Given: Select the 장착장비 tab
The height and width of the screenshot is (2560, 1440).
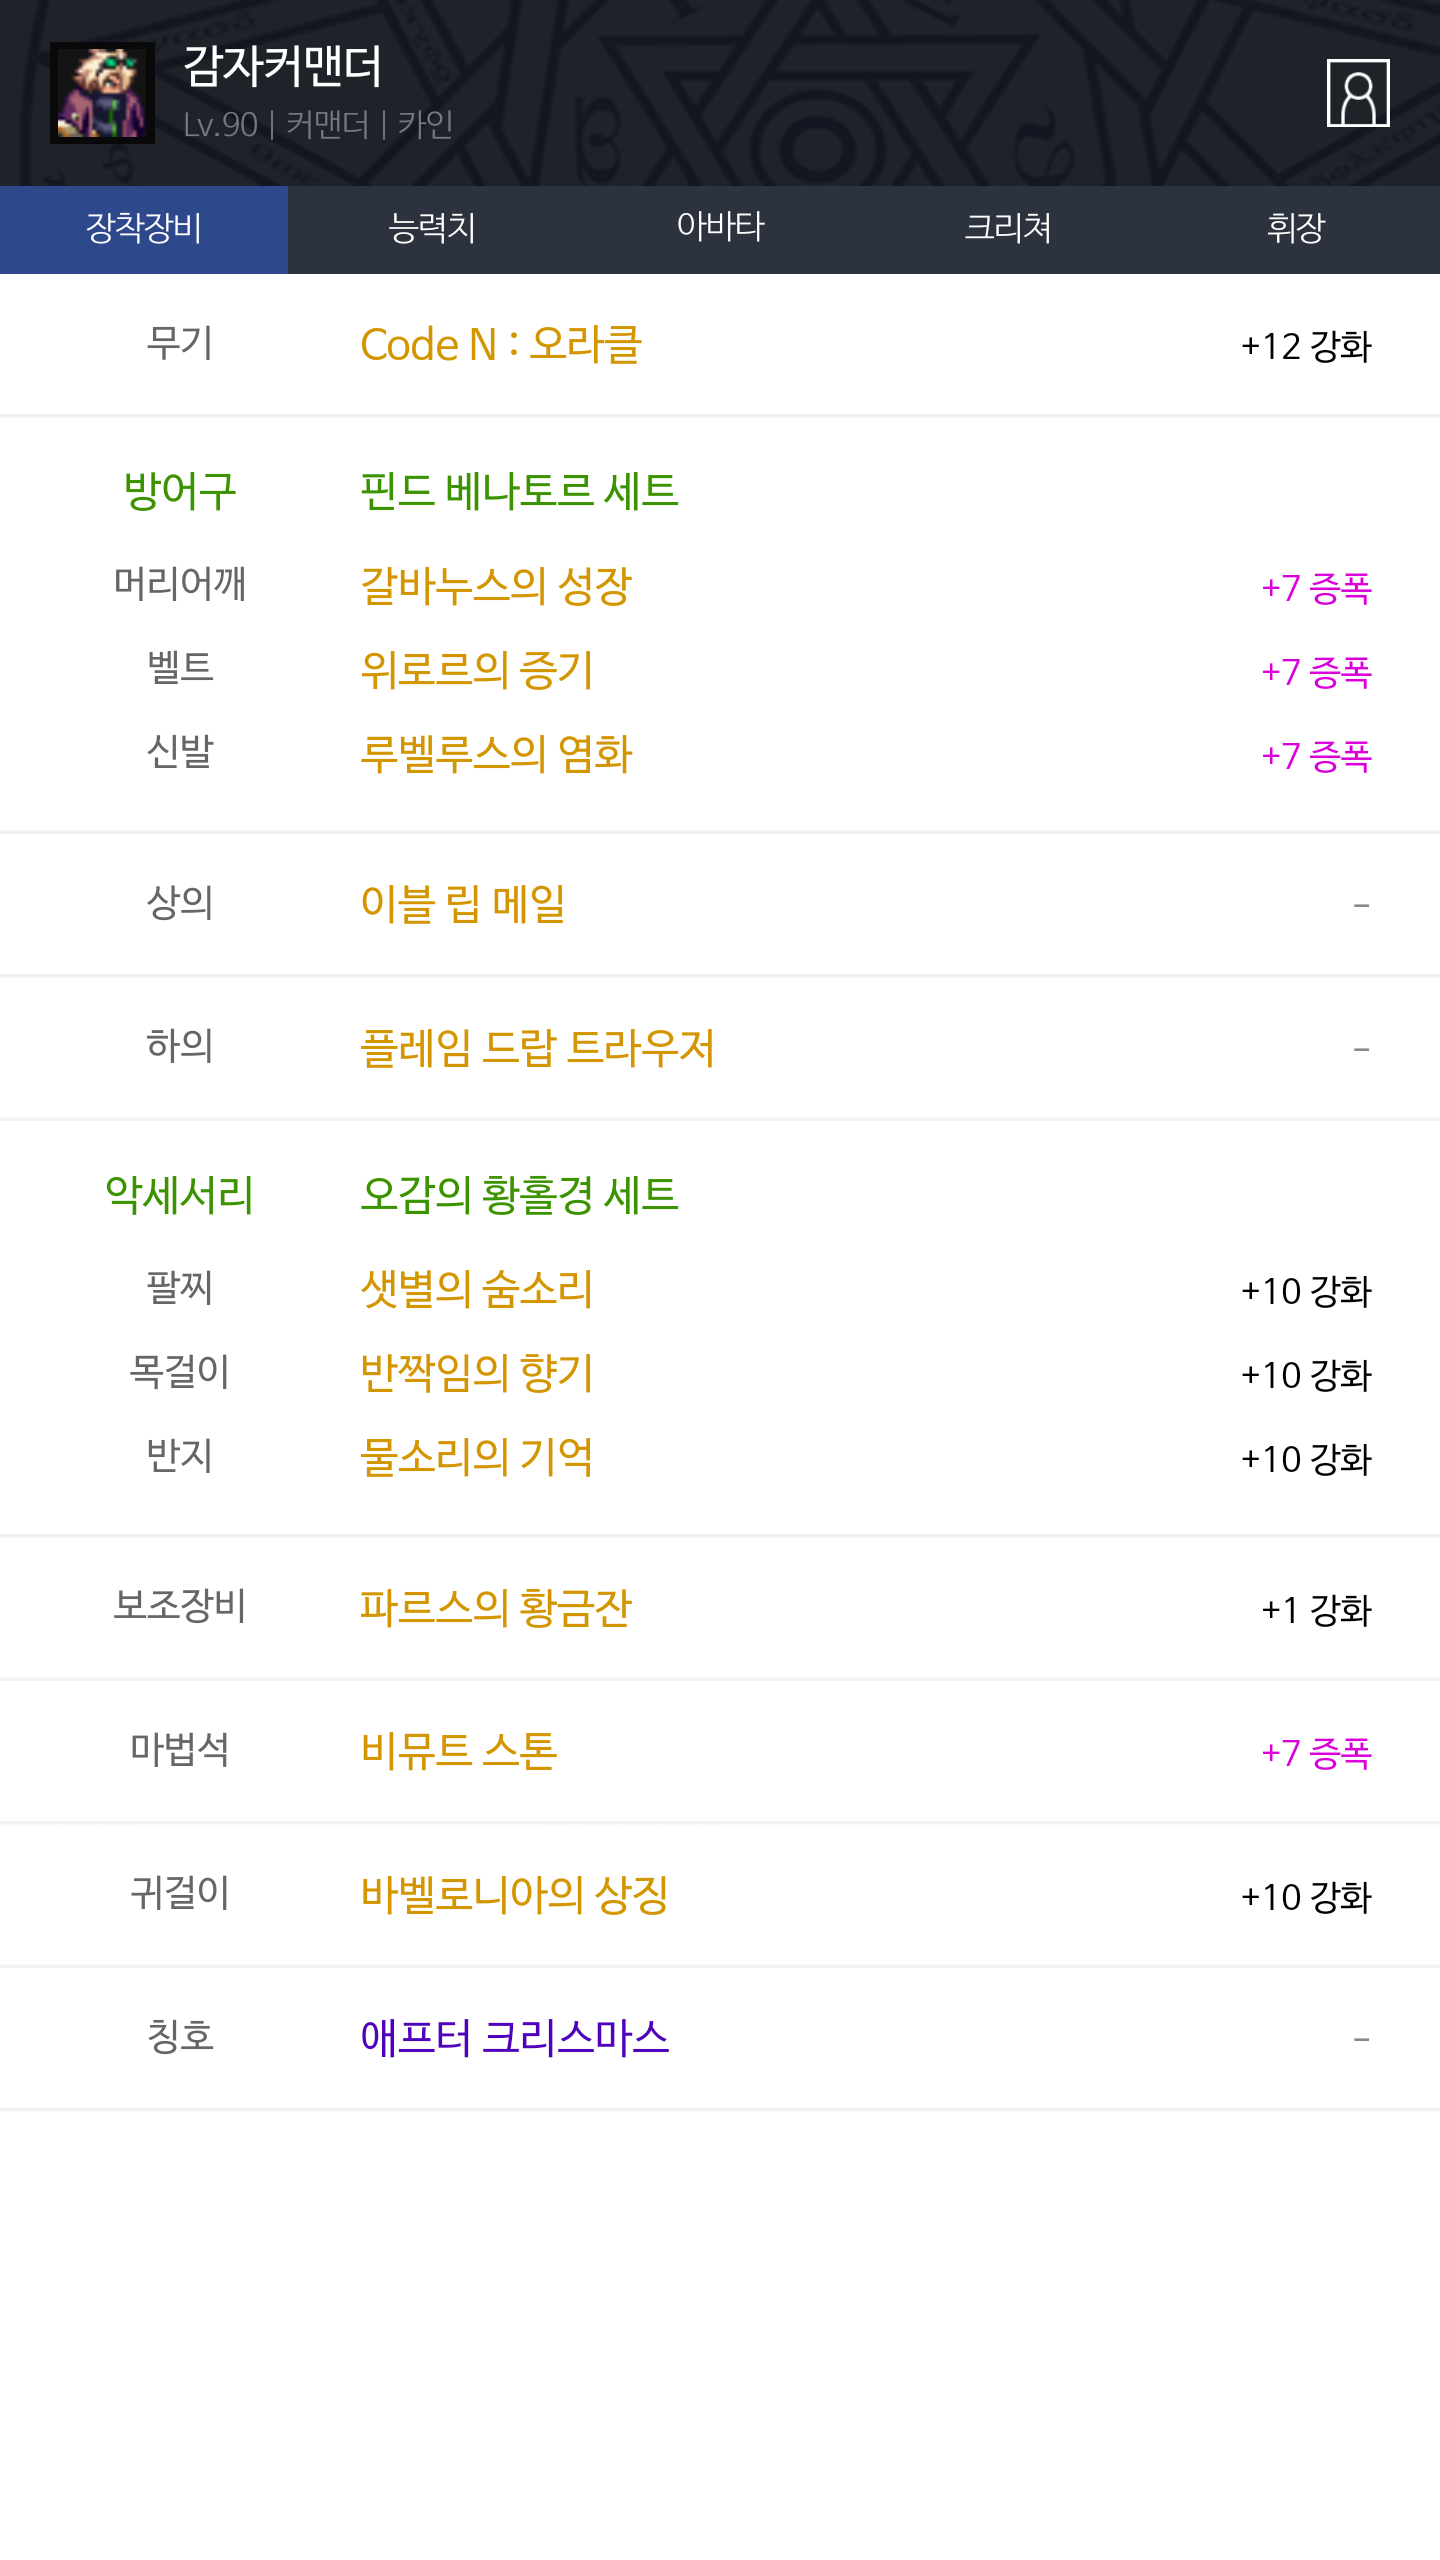Looking at the screenshot, I should [x=144, y=229].
